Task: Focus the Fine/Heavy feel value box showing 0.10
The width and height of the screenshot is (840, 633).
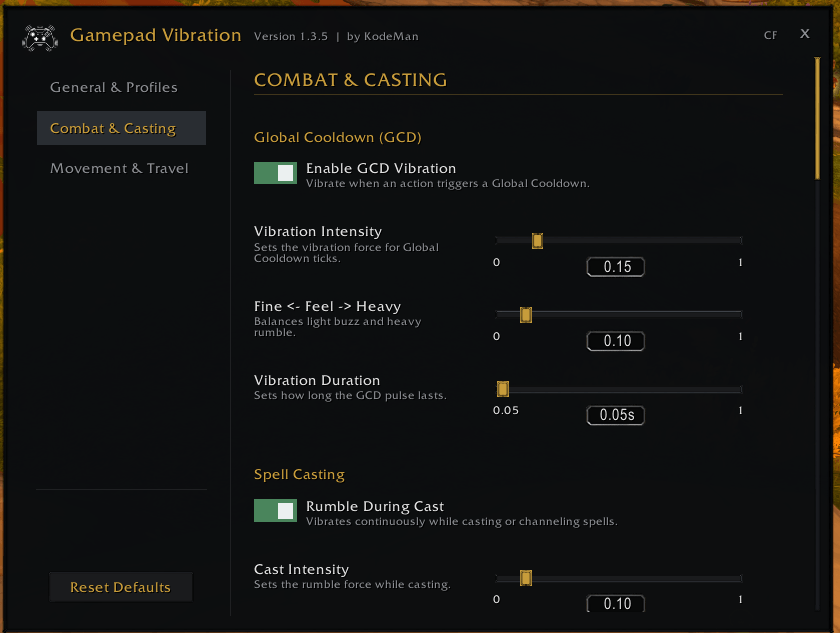Action: (x=616, y=341)
